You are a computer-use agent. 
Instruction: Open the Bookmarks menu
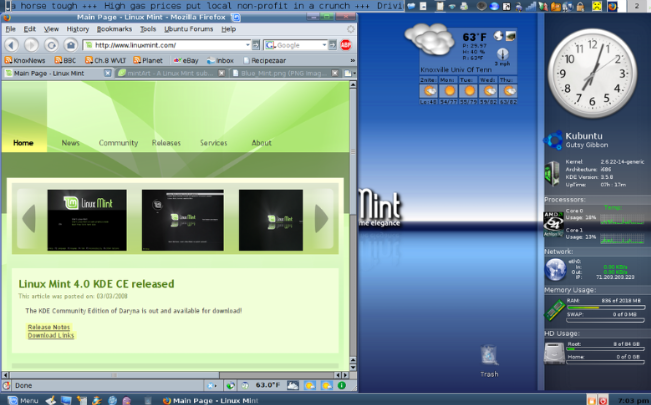pyautogui.click(x=114, y=29)
